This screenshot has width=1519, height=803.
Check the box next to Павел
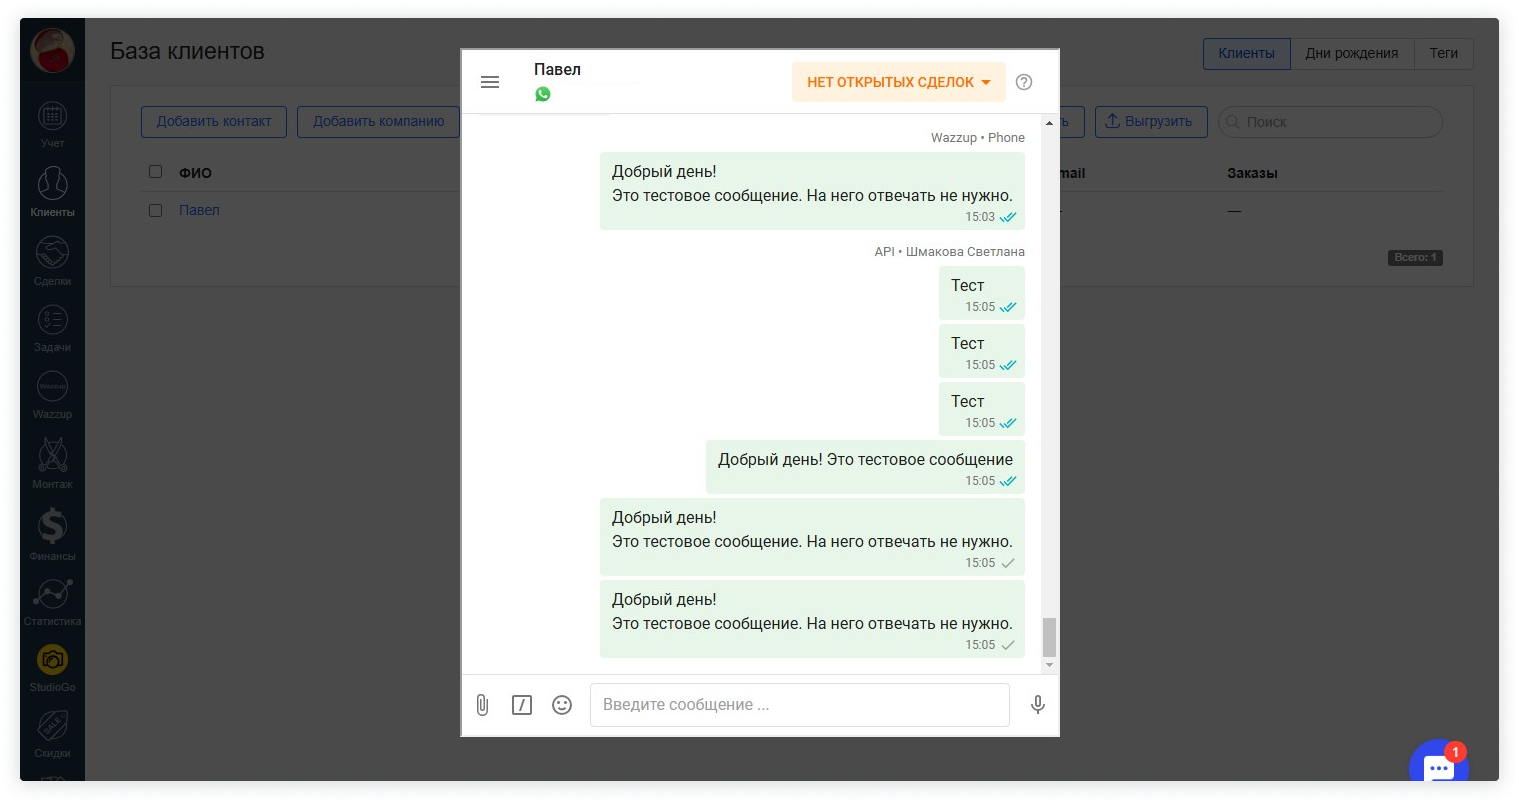coord(155,210)
